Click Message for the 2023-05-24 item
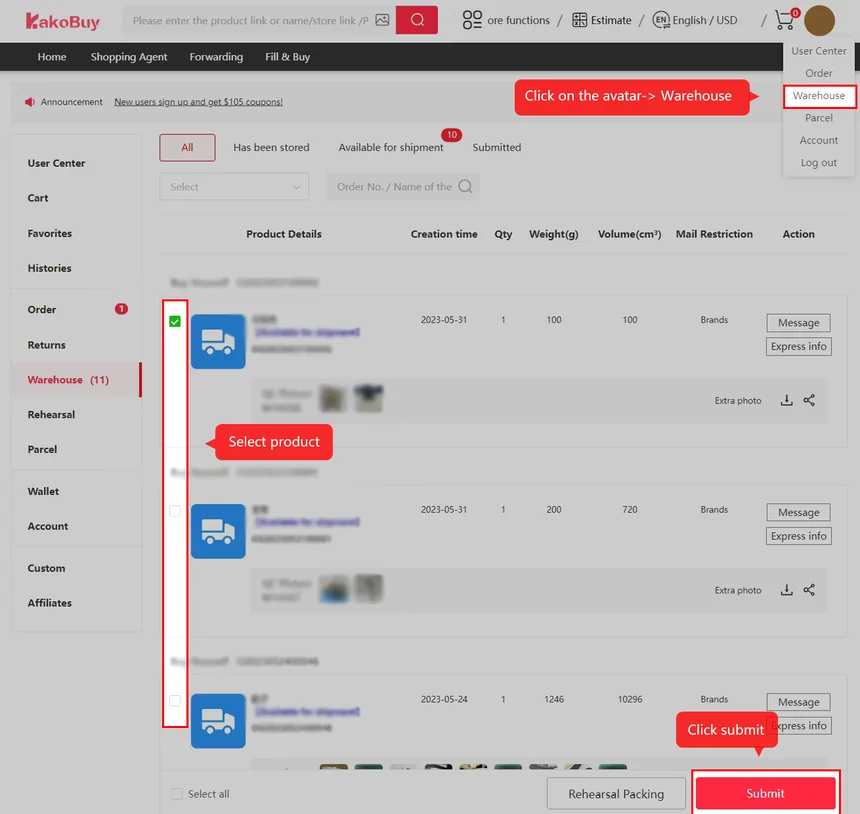This screenshot has width=860, height=814. click(x=799, y=703)
